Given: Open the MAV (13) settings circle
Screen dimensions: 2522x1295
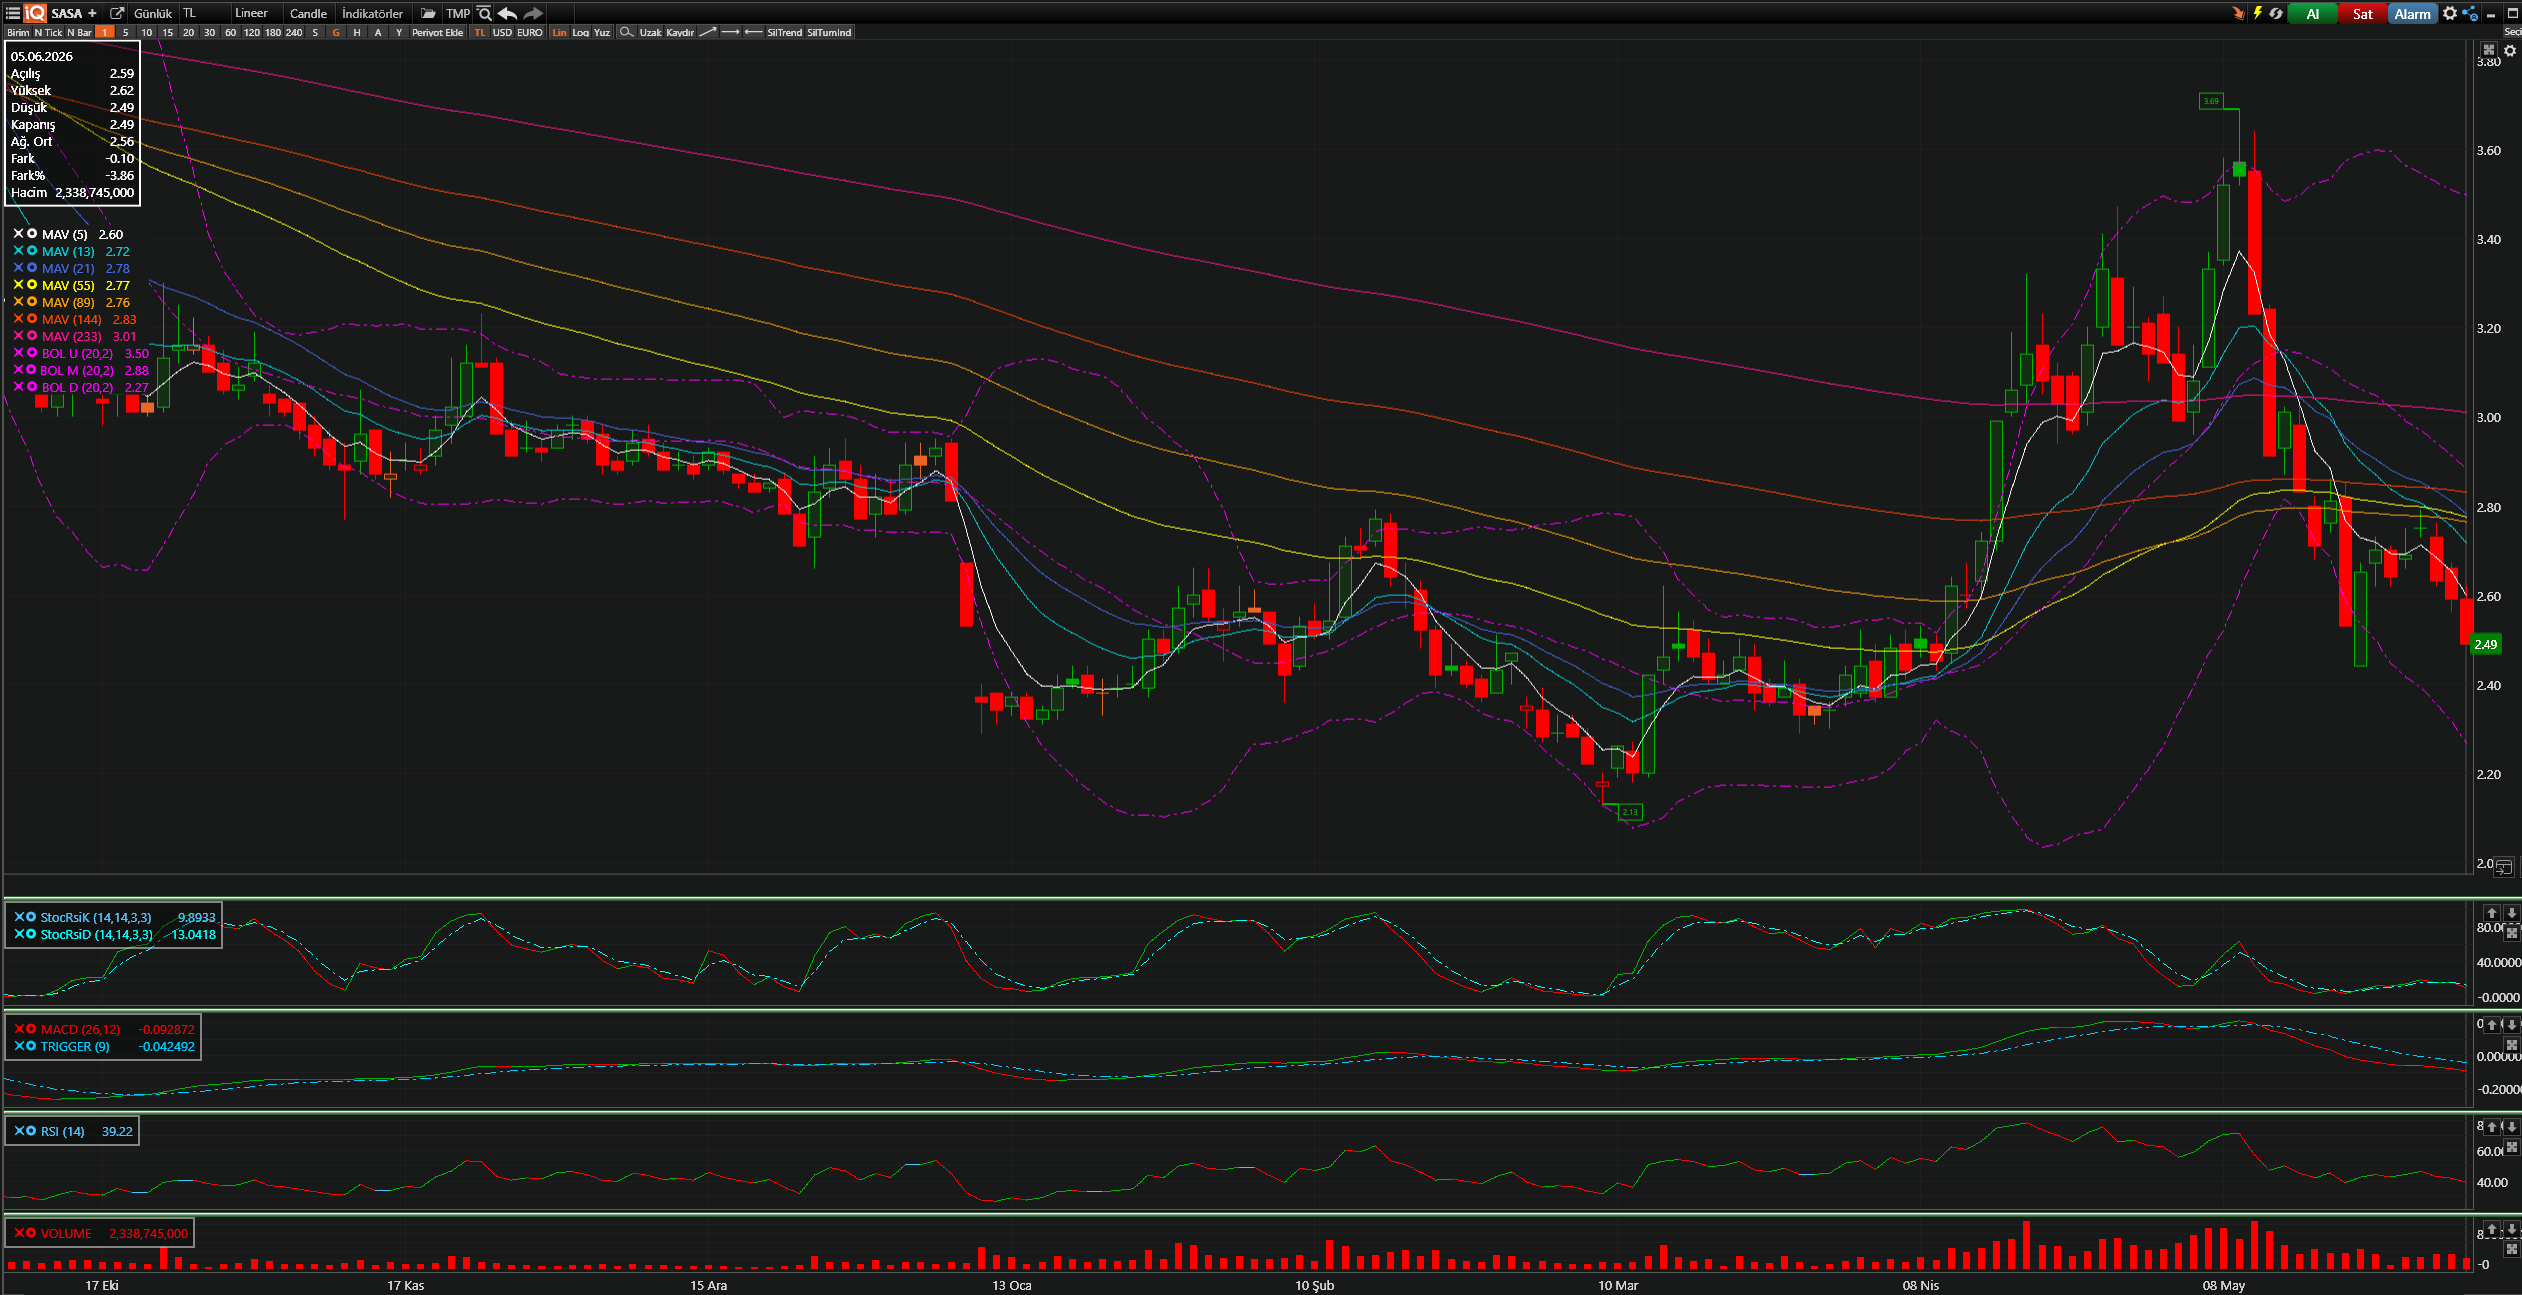Looking at the screenshot, I should 32,250.
